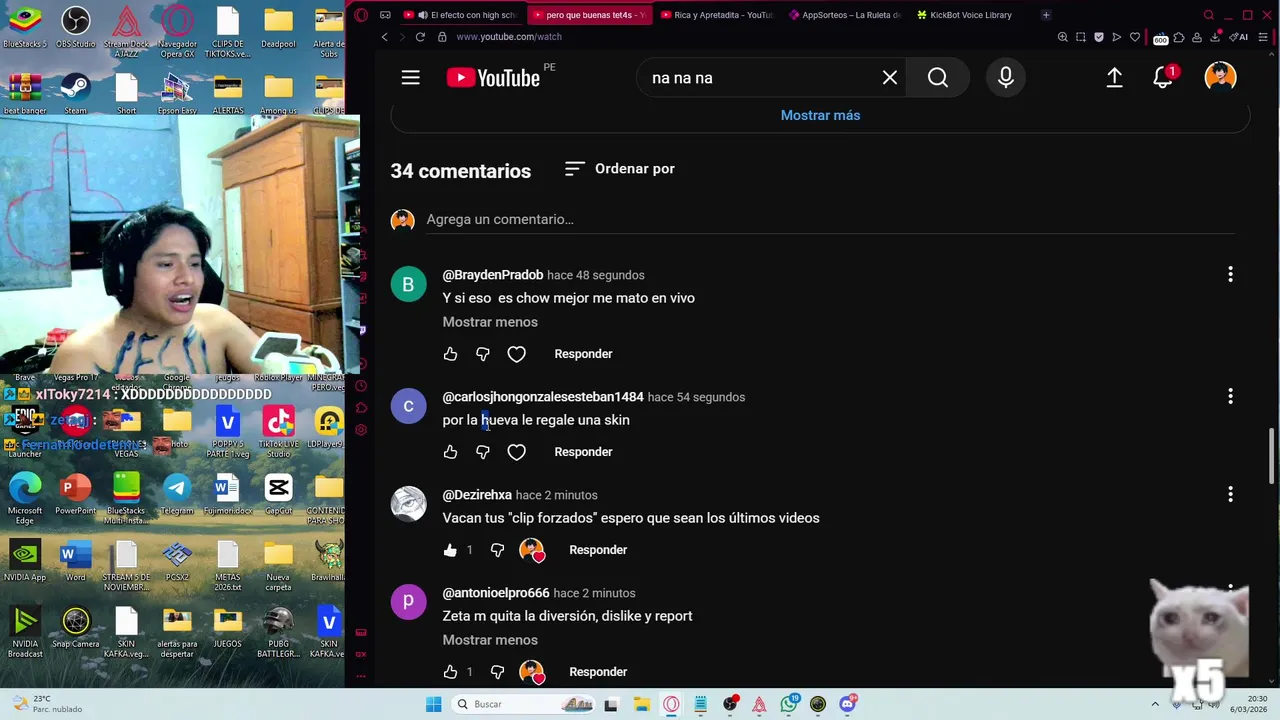Reply to @antonioelpro666 with Responder
Viewport: 1280px width, 720px height.
point(598,672)
